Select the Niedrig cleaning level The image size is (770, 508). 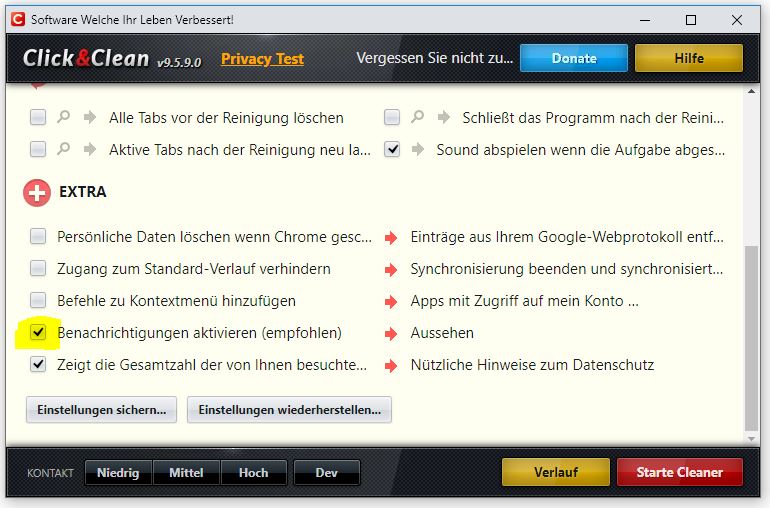pyautogui.click(x=118, y=473)
